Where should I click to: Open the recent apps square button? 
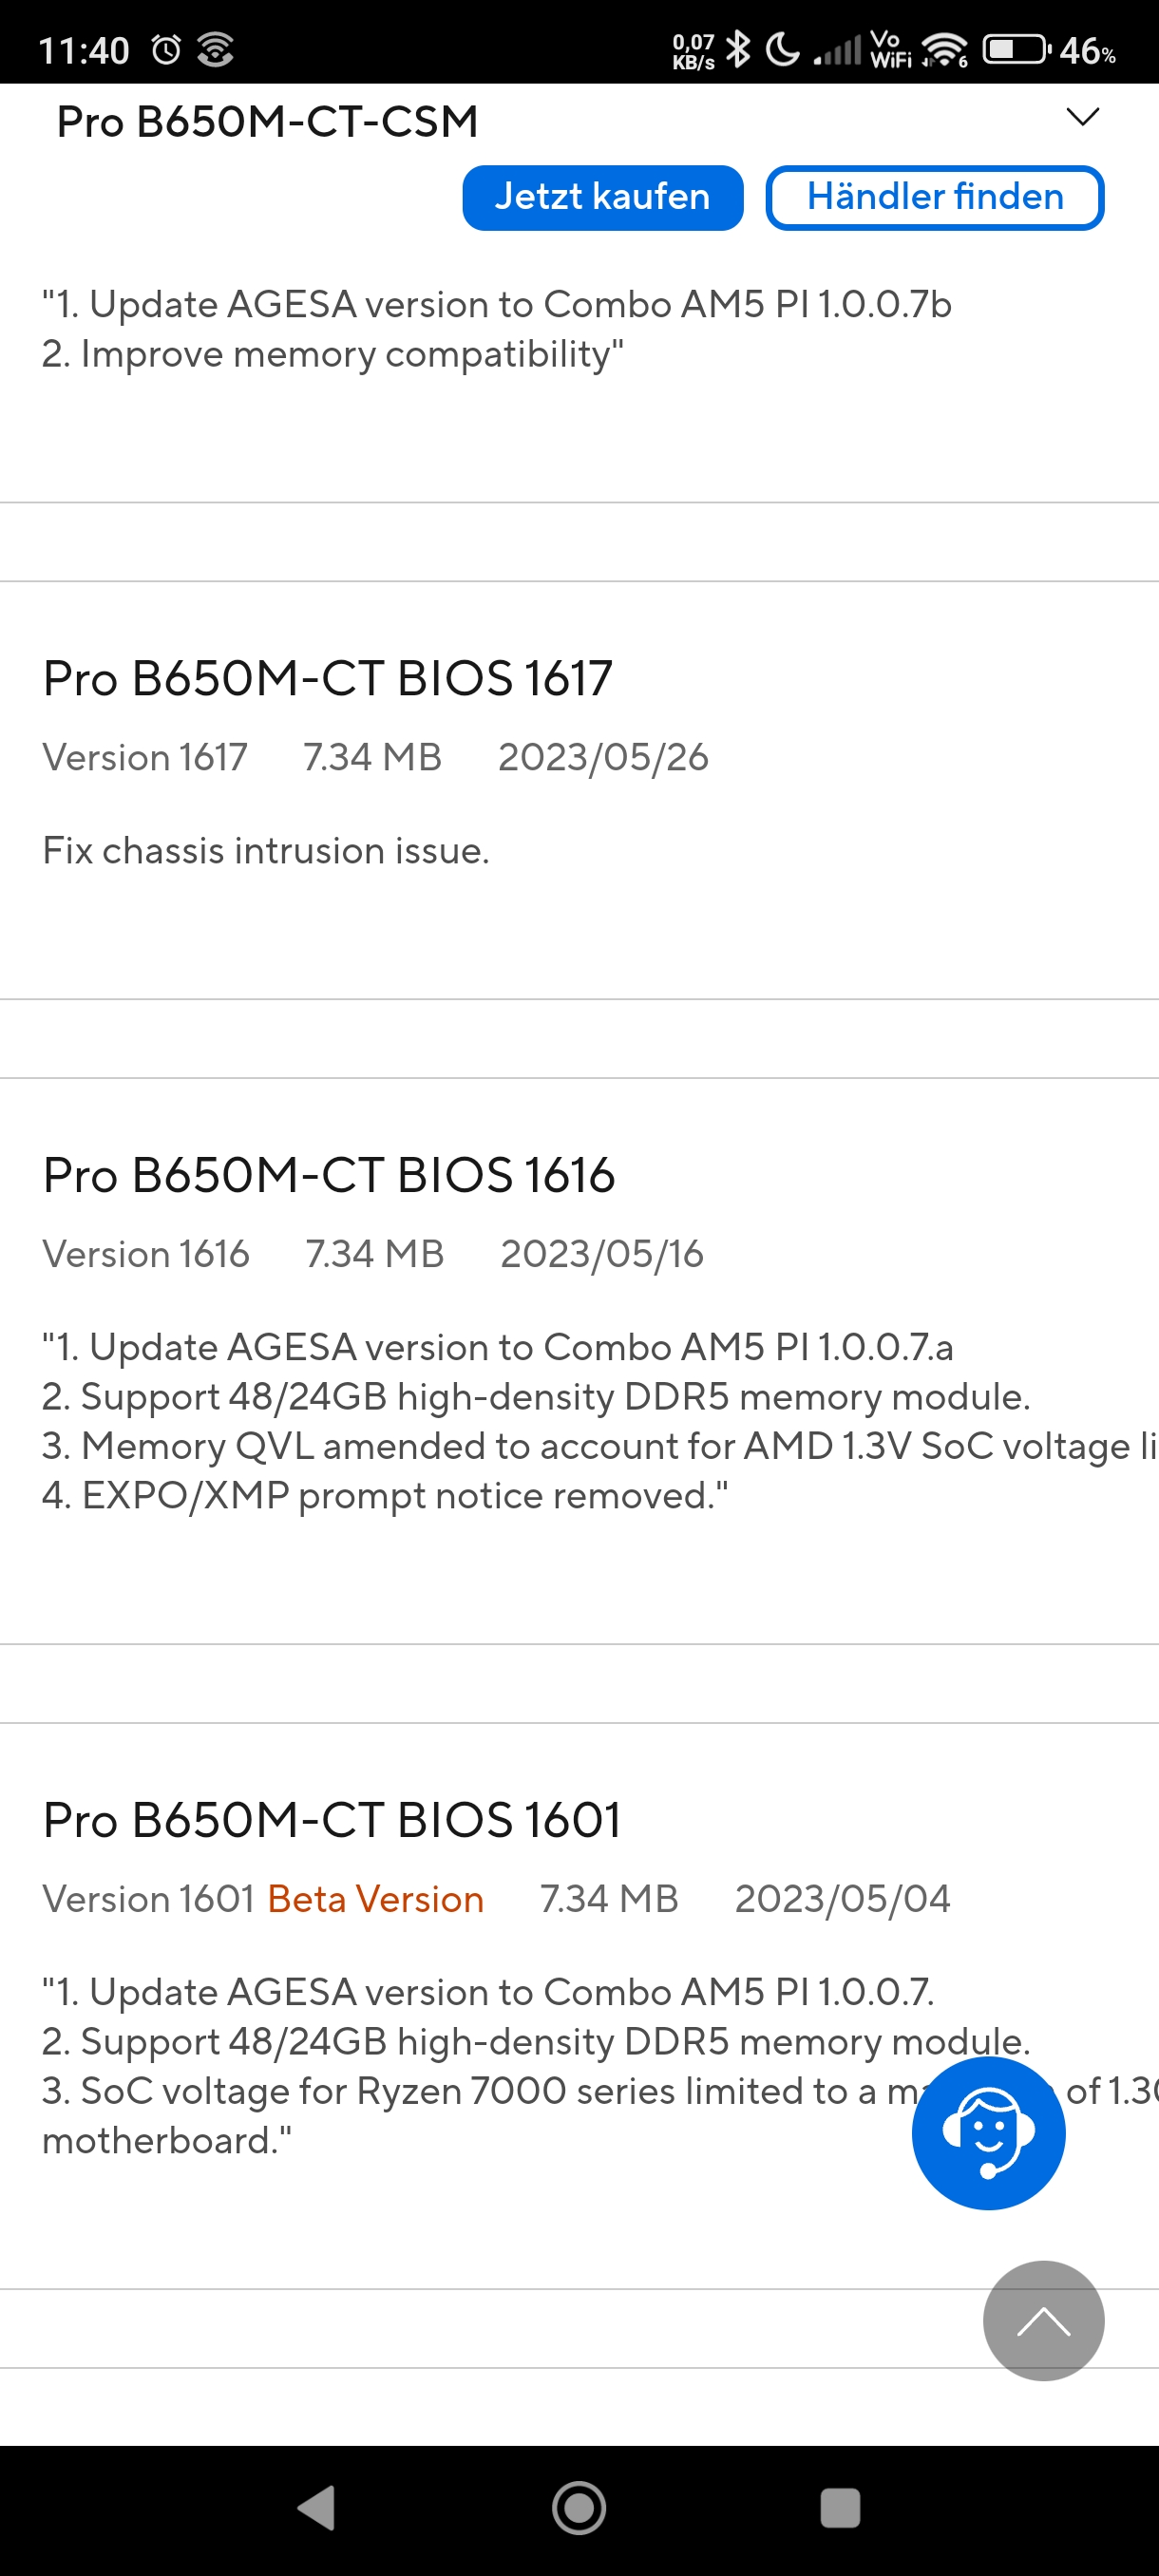840,2507
